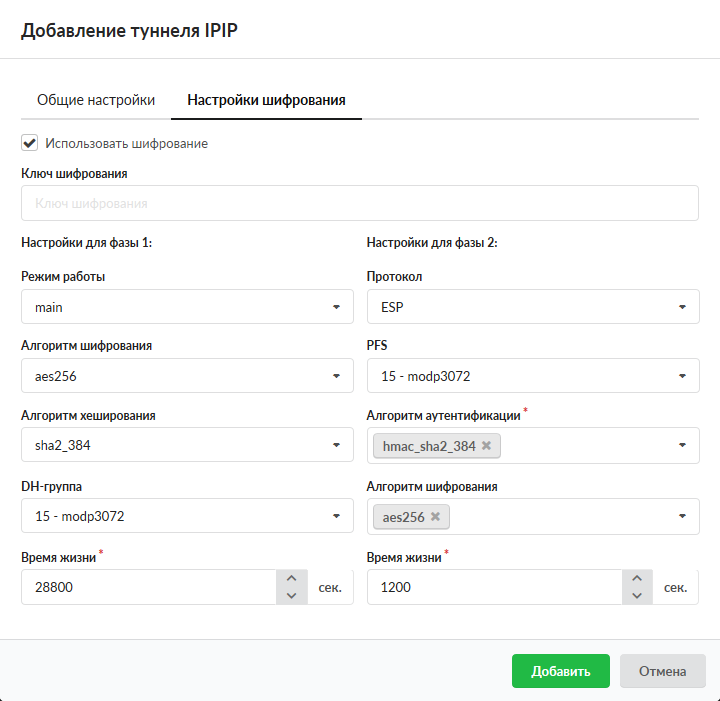
Task: Open the 'DH-группа' dropdown
Action: (187, 516)
